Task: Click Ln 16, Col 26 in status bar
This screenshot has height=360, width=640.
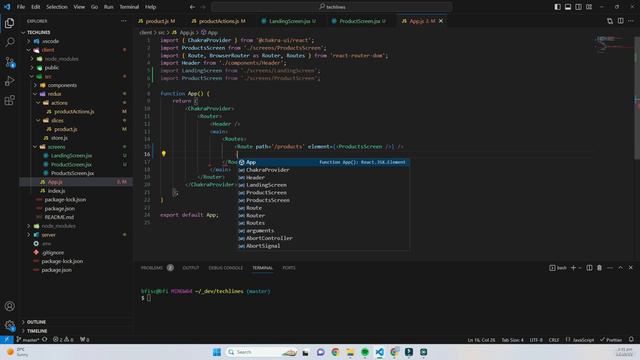Action: point(481,340)
